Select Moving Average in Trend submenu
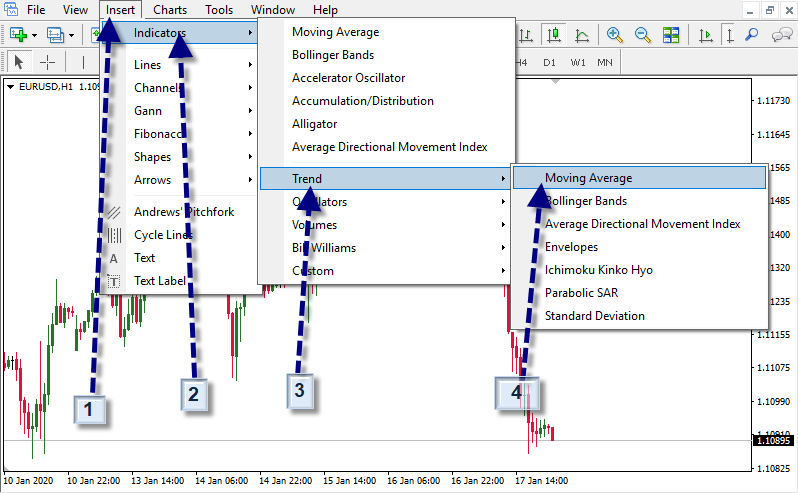Viewport: 798px width, 493px height. click(x=639, y=178)
